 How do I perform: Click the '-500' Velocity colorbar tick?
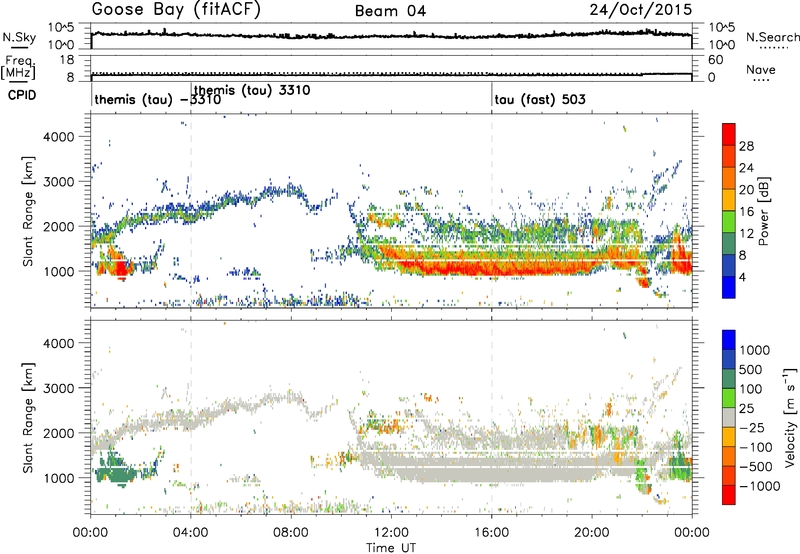pos(756,466)
